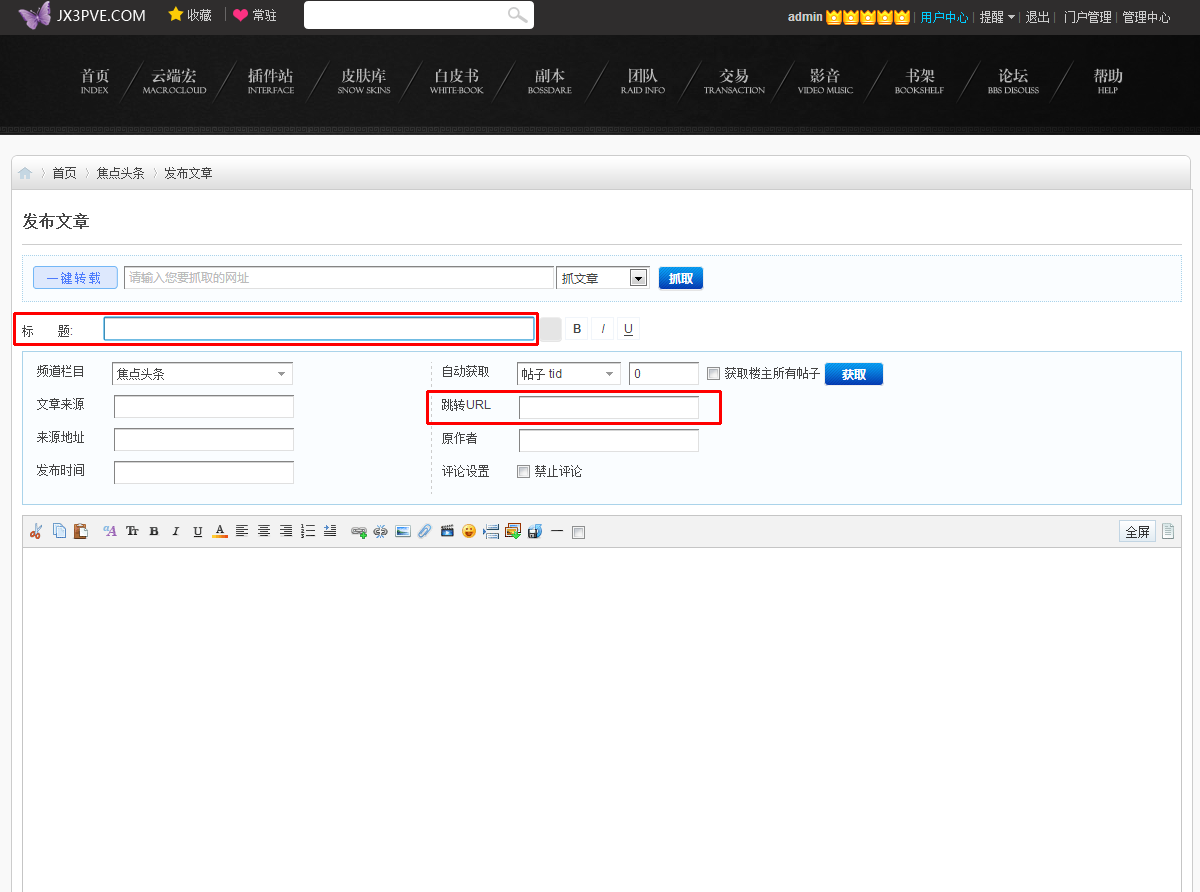Expand the 帖子 tid dropdown
1200x892 pixels.
click(568, 374)
